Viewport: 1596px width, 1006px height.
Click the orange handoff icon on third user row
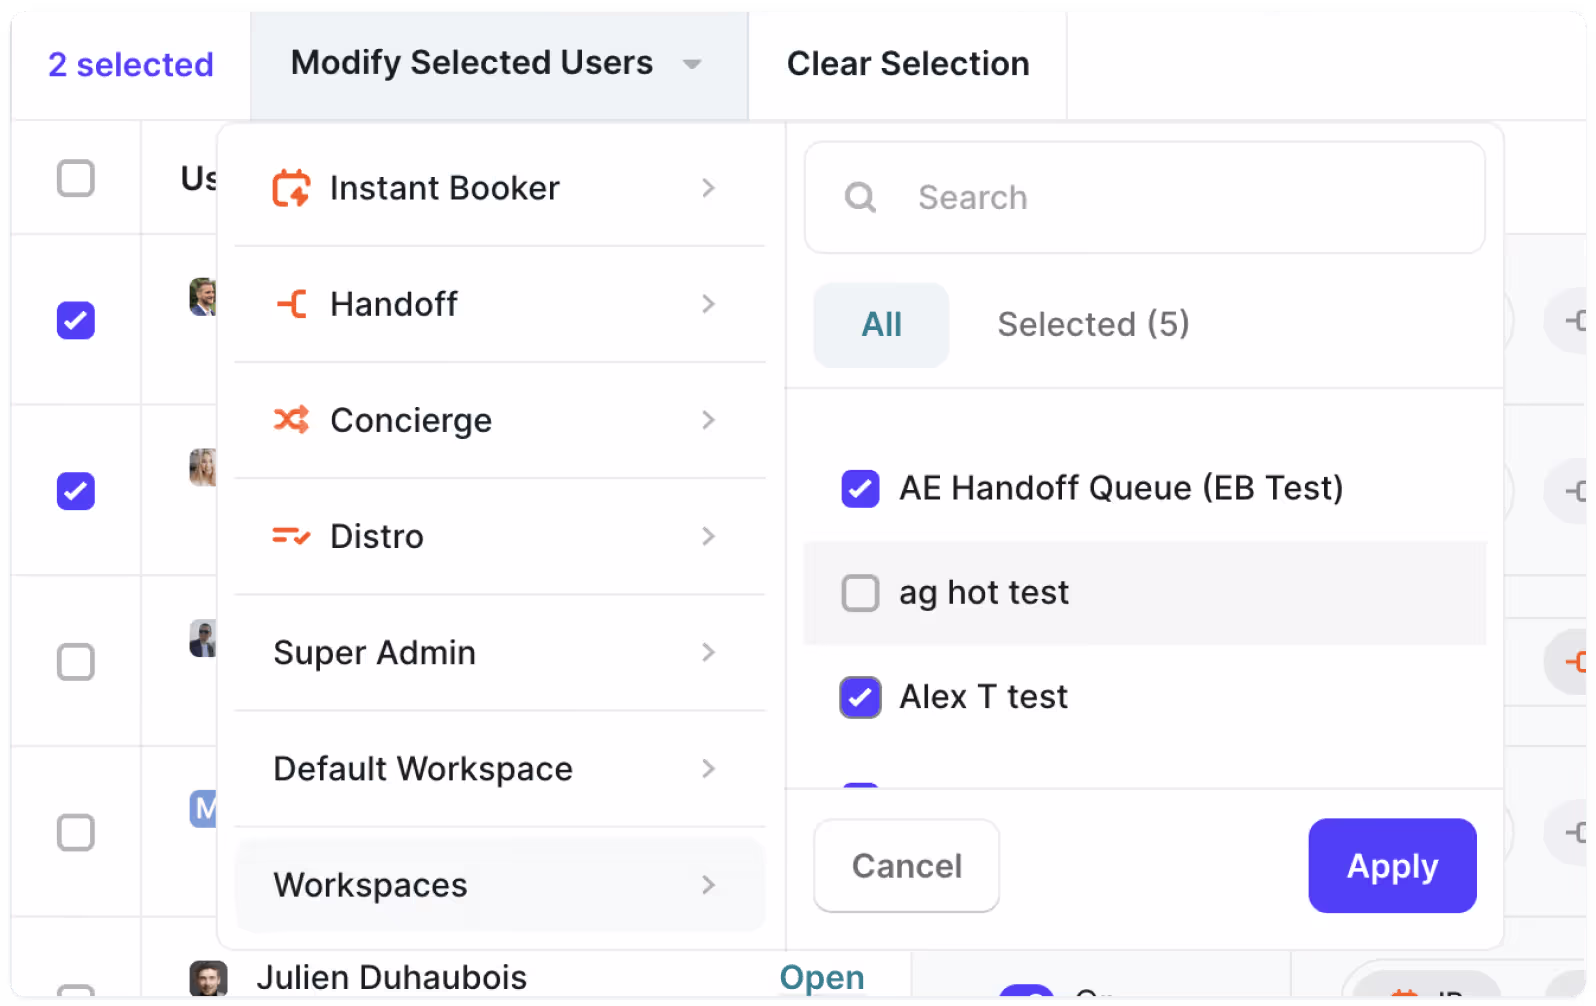tap(1576, 662)
